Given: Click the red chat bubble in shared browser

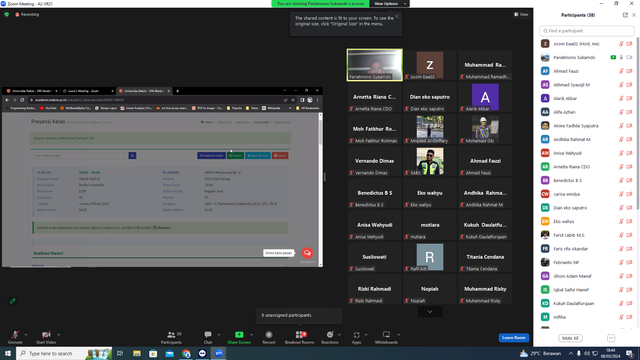Looking at the screenshot, I should click(307, 253).
